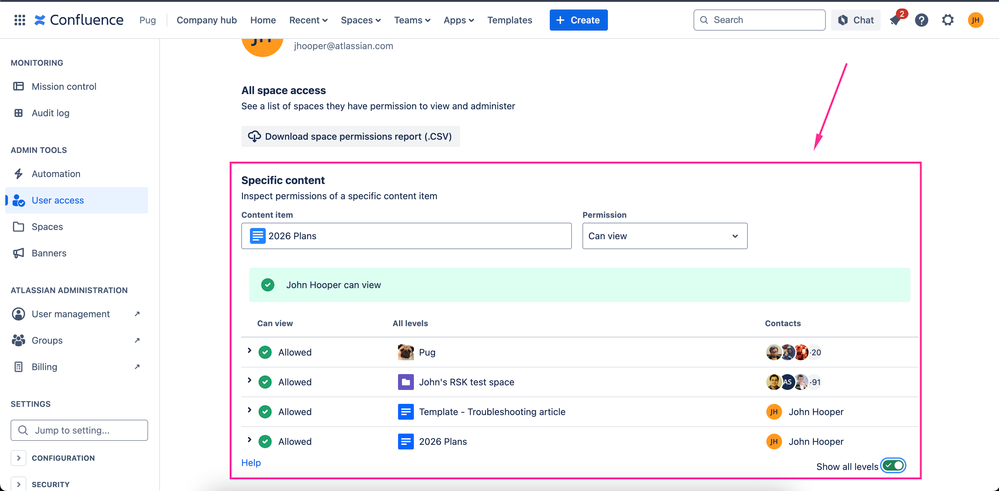
Task: Open notifications bell icon
Action: tap(896, 20)
